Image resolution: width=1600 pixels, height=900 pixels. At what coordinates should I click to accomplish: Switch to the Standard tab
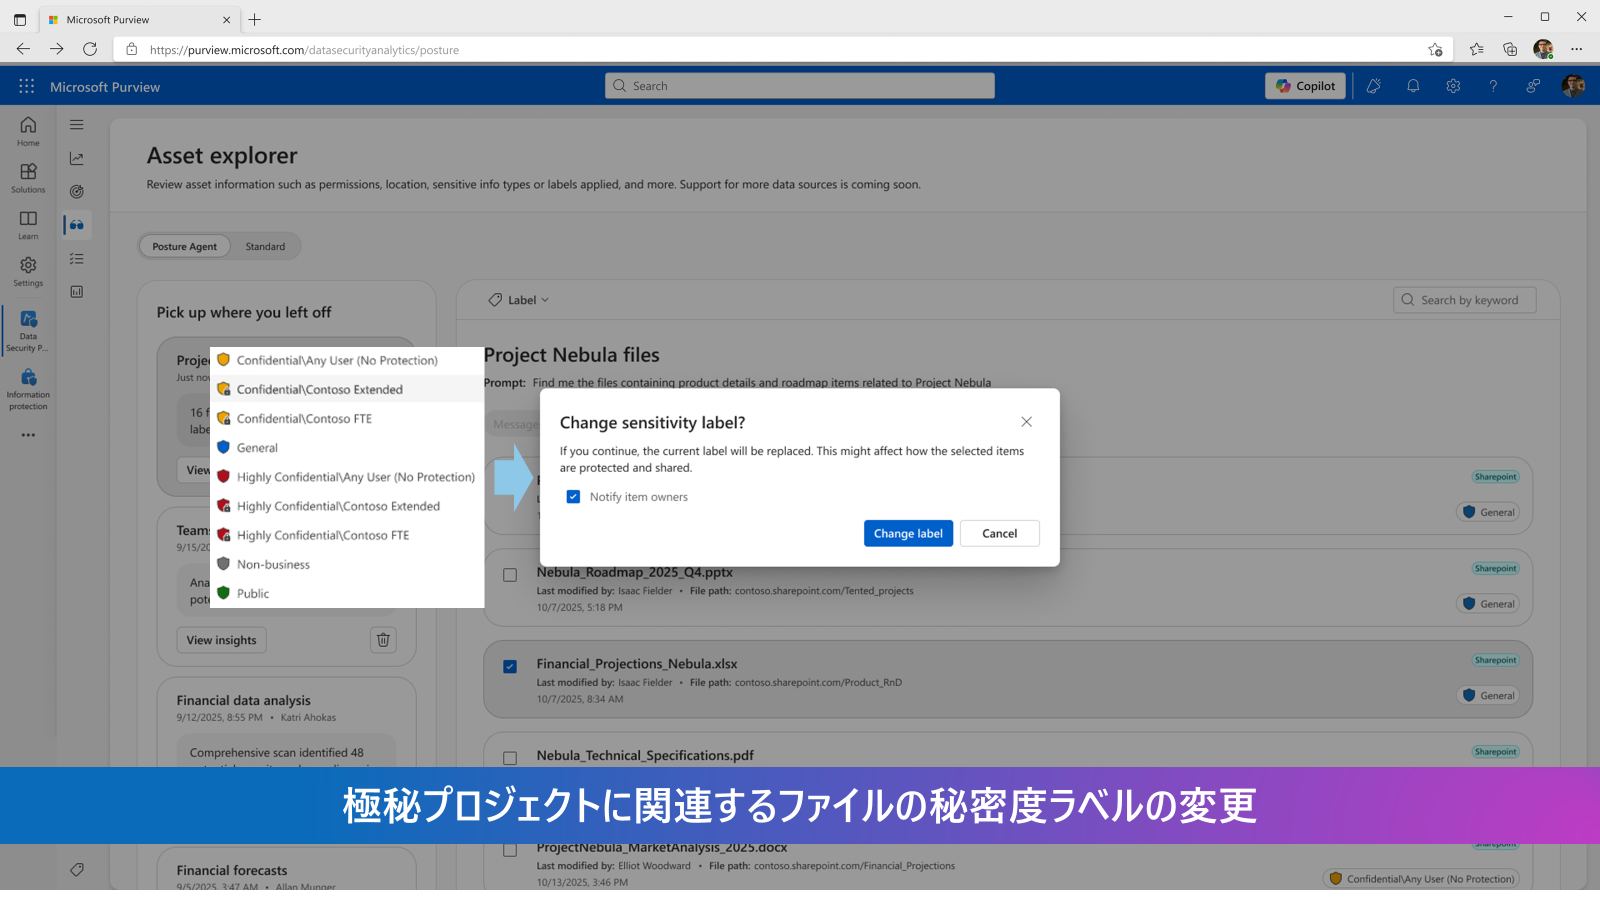[x=265, y=247]
